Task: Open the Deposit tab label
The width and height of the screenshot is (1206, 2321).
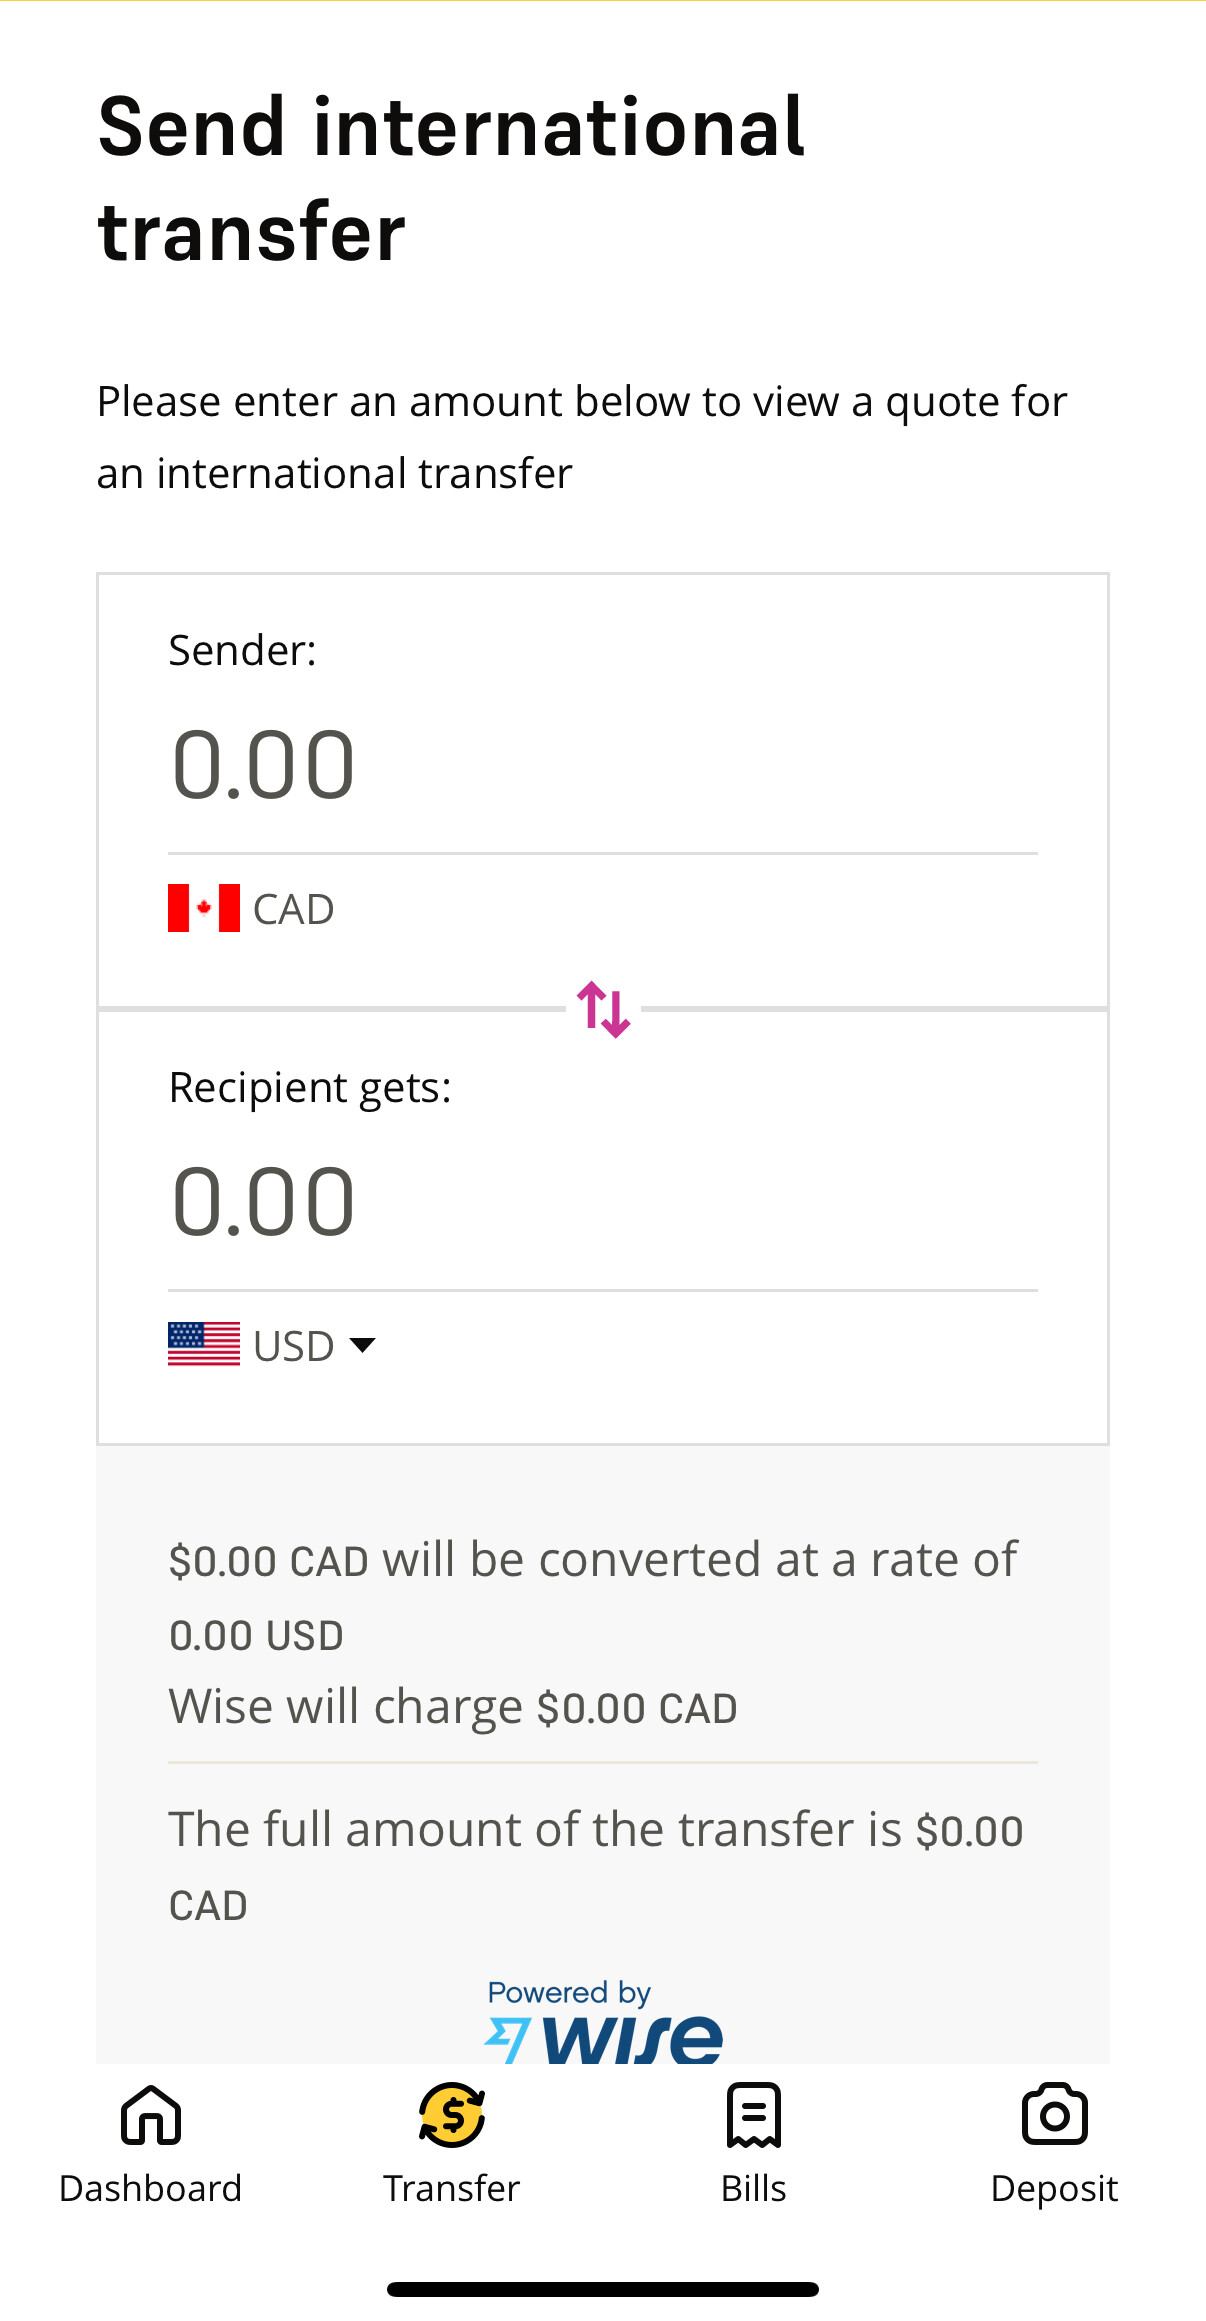Action: point(1054,2188)
